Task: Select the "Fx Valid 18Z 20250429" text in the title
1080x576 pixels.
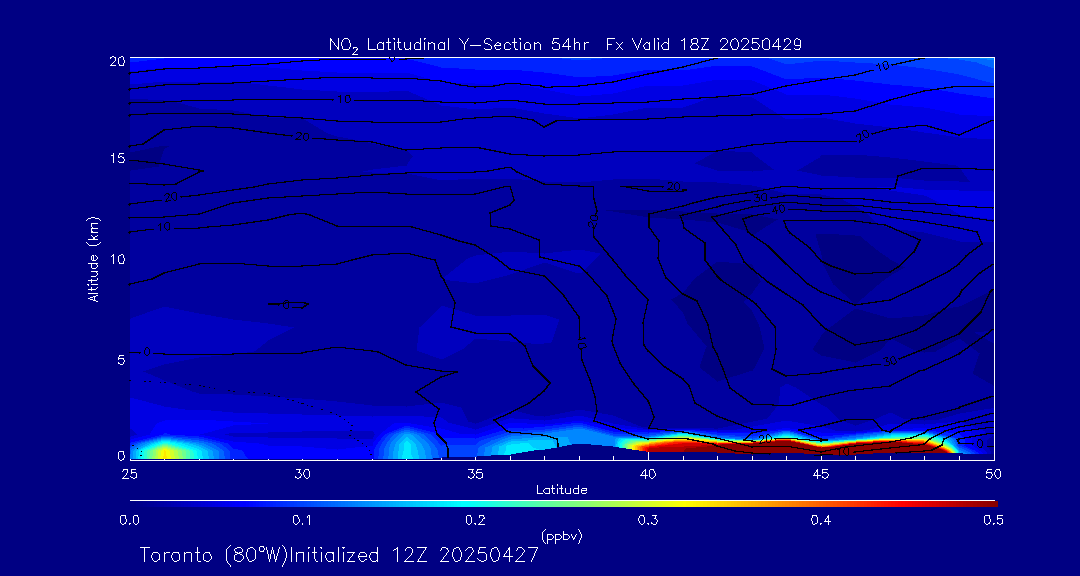Action: 704,45
